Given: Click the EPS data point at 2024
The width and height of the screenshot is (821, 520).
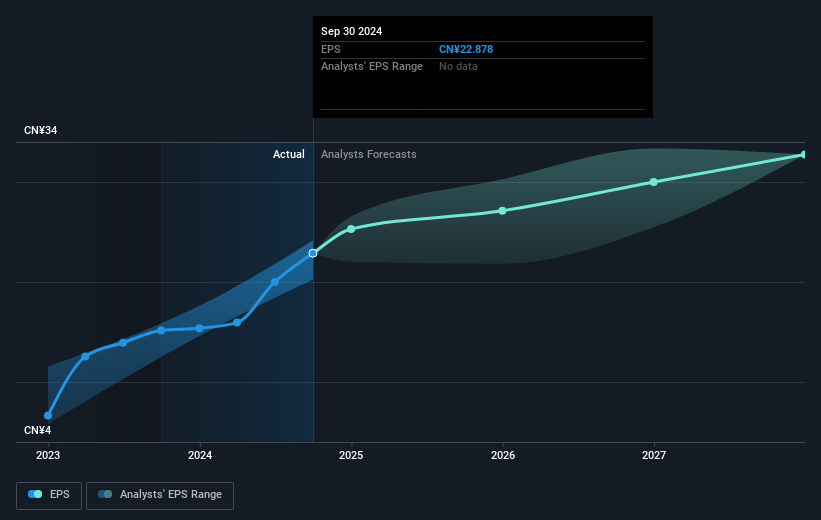Looking at the screenshot, I should tap(199, 328).
